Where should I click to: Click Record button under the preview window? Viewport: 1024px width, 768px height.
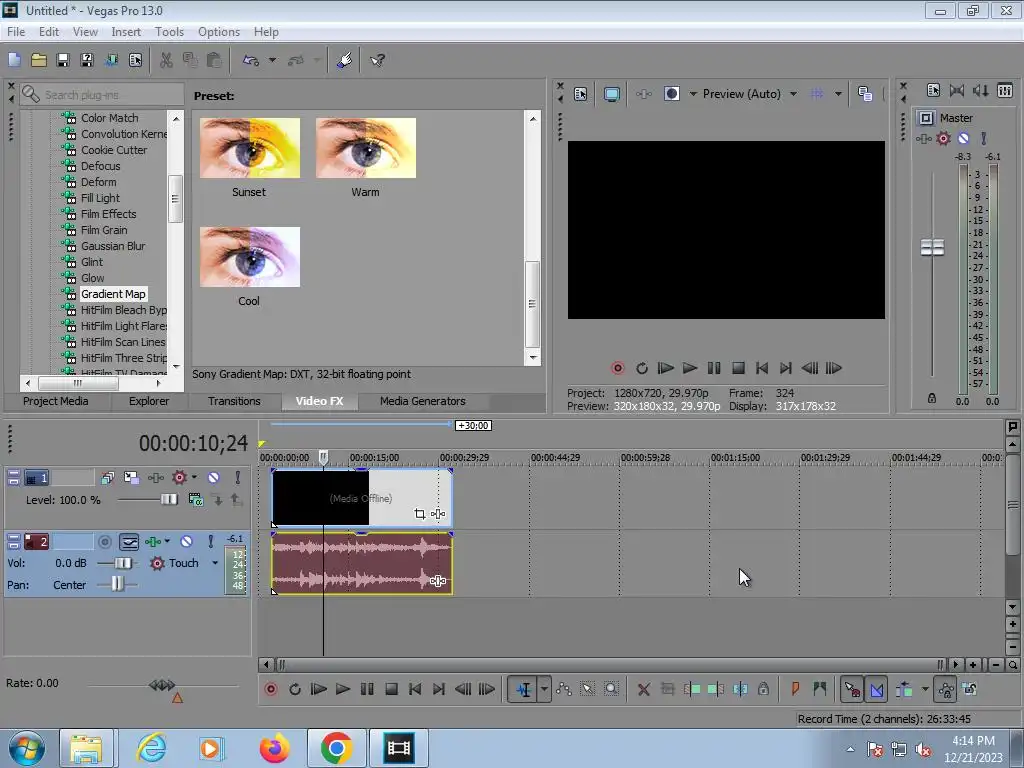click(617, 368)
